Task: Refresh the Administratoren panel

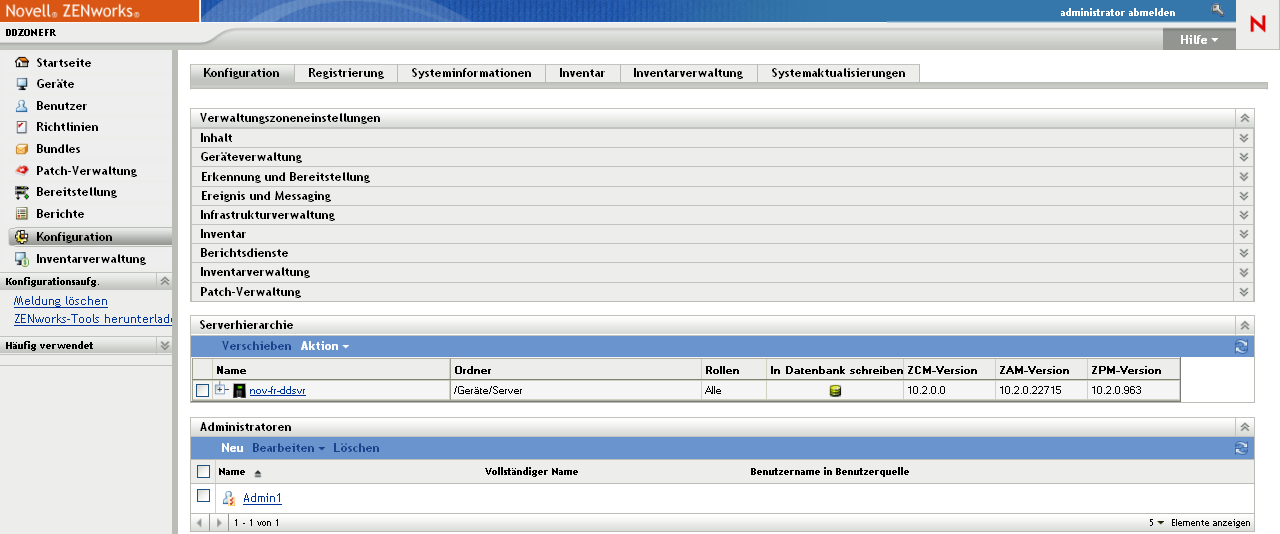Action: point(1241,448)
